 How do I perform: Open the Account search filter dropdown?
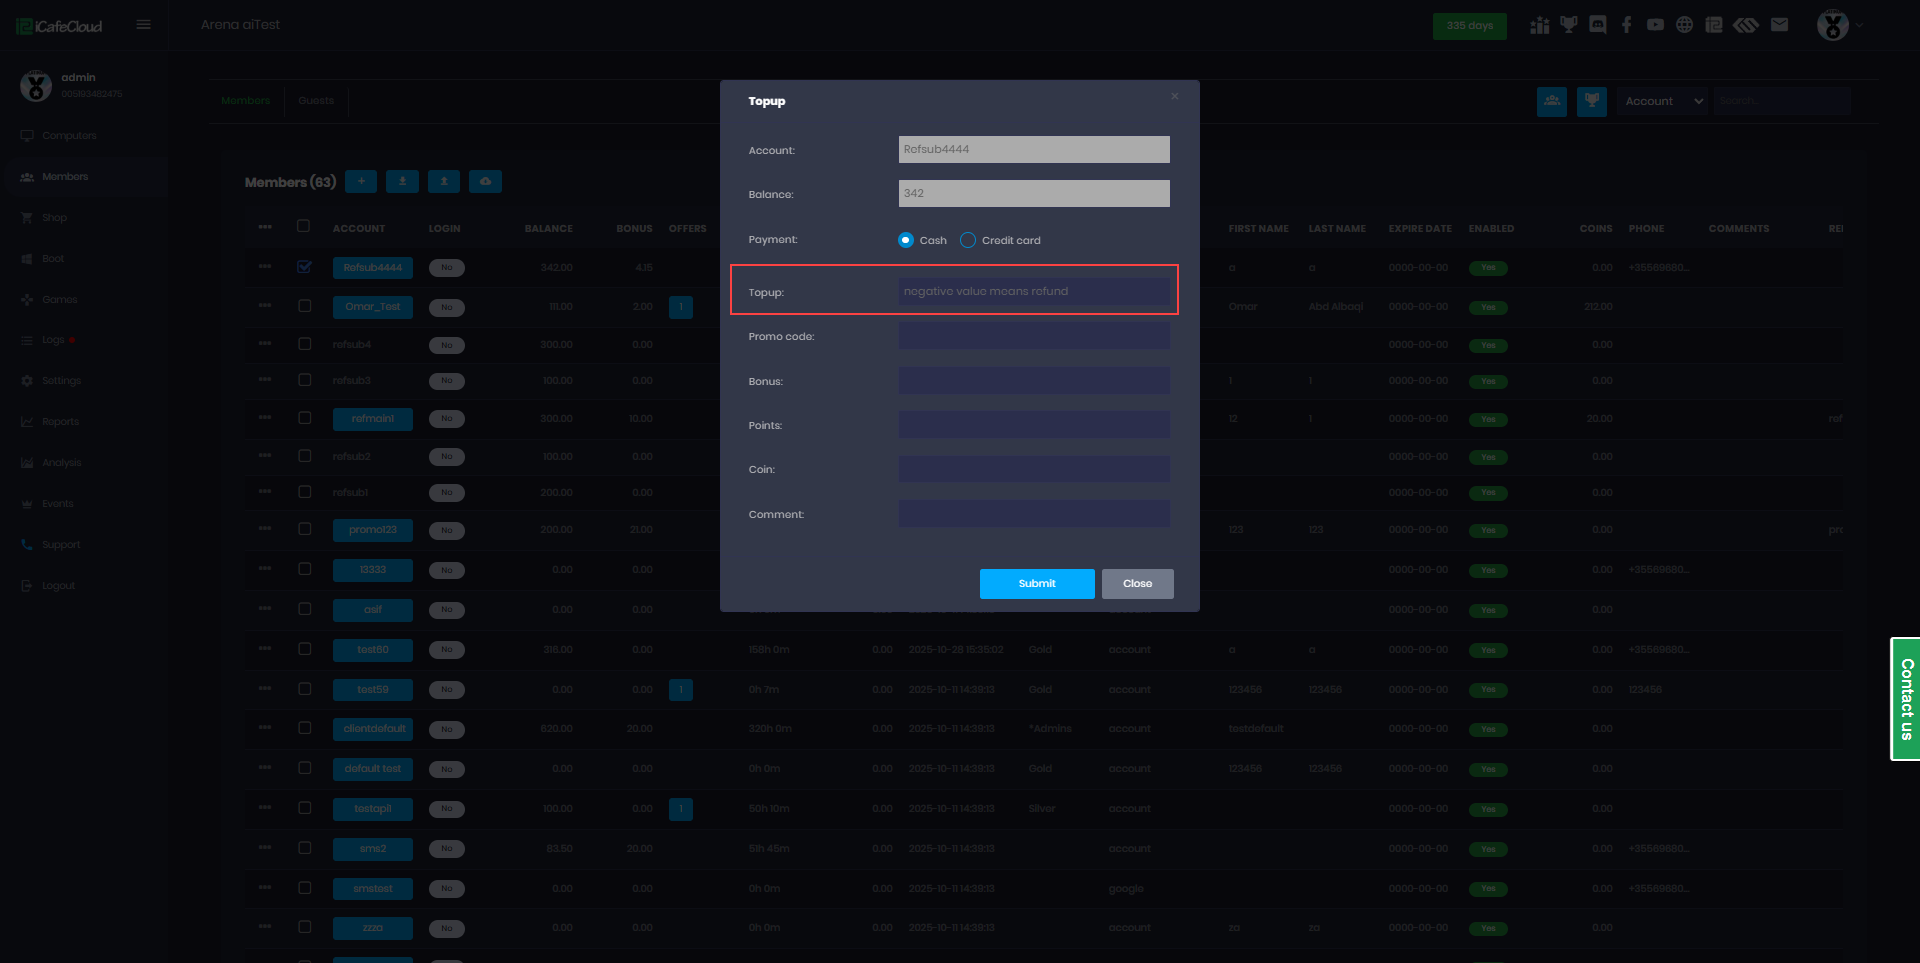point(1663,101)
